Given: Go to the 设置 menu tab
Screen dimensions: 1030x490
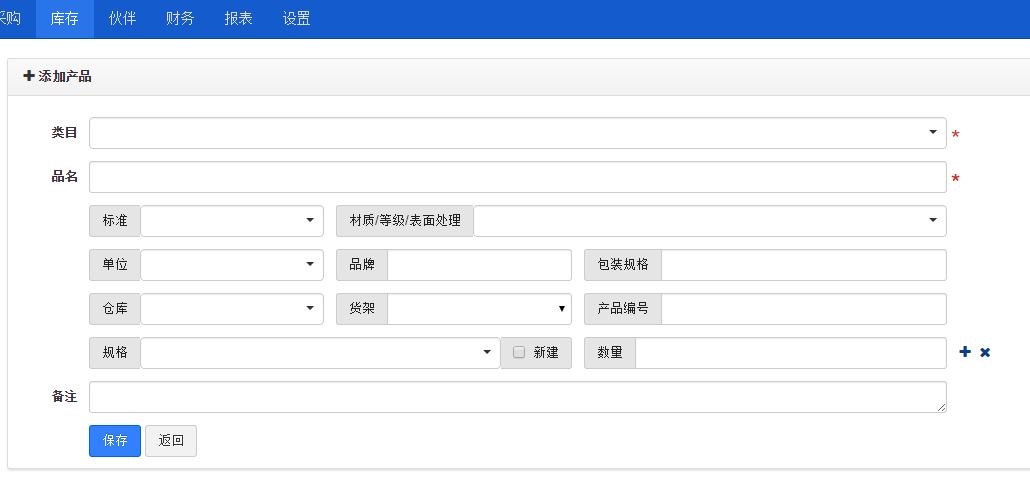Looking at the screenshot, I should tap(297, 18).
